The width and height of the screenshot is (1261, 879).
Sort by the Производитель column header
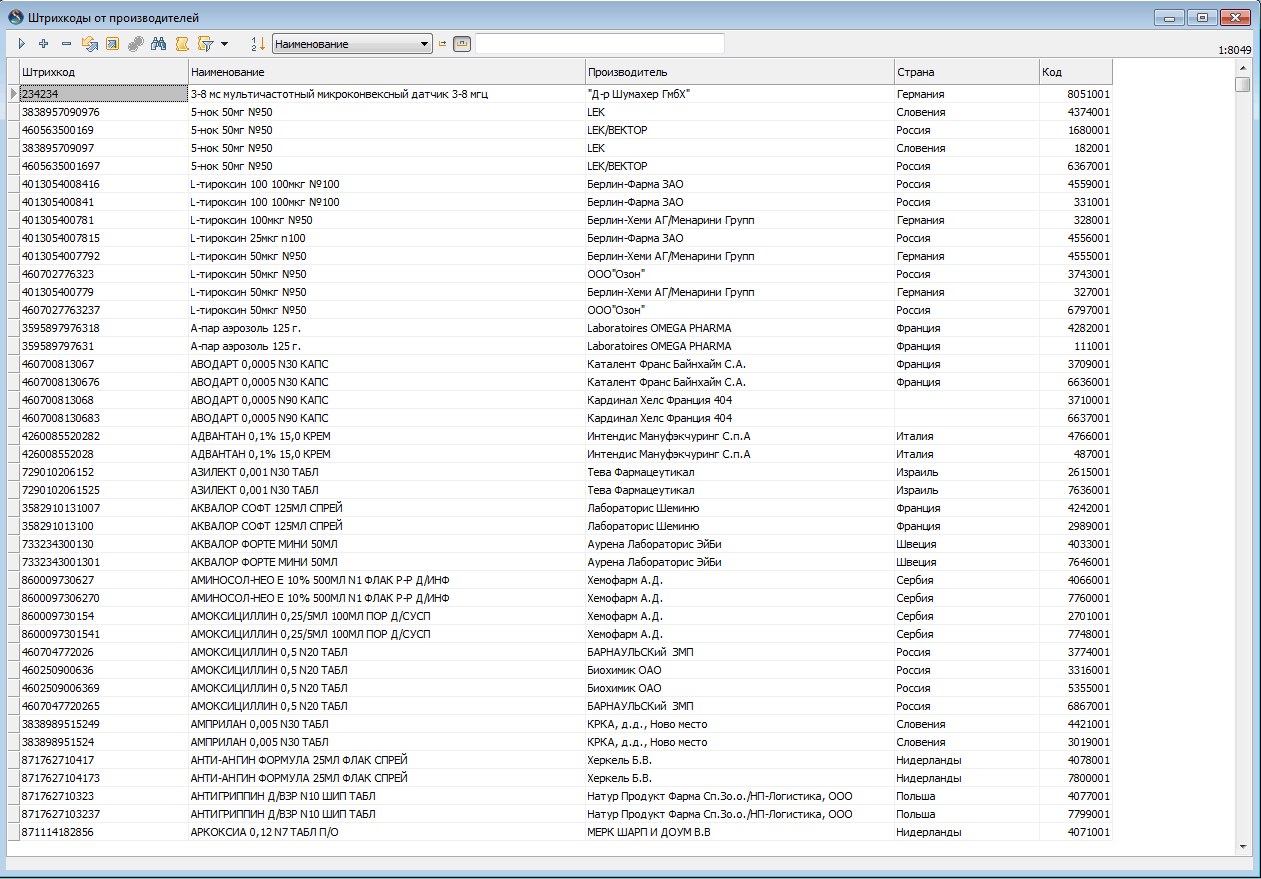coord(739,72)
